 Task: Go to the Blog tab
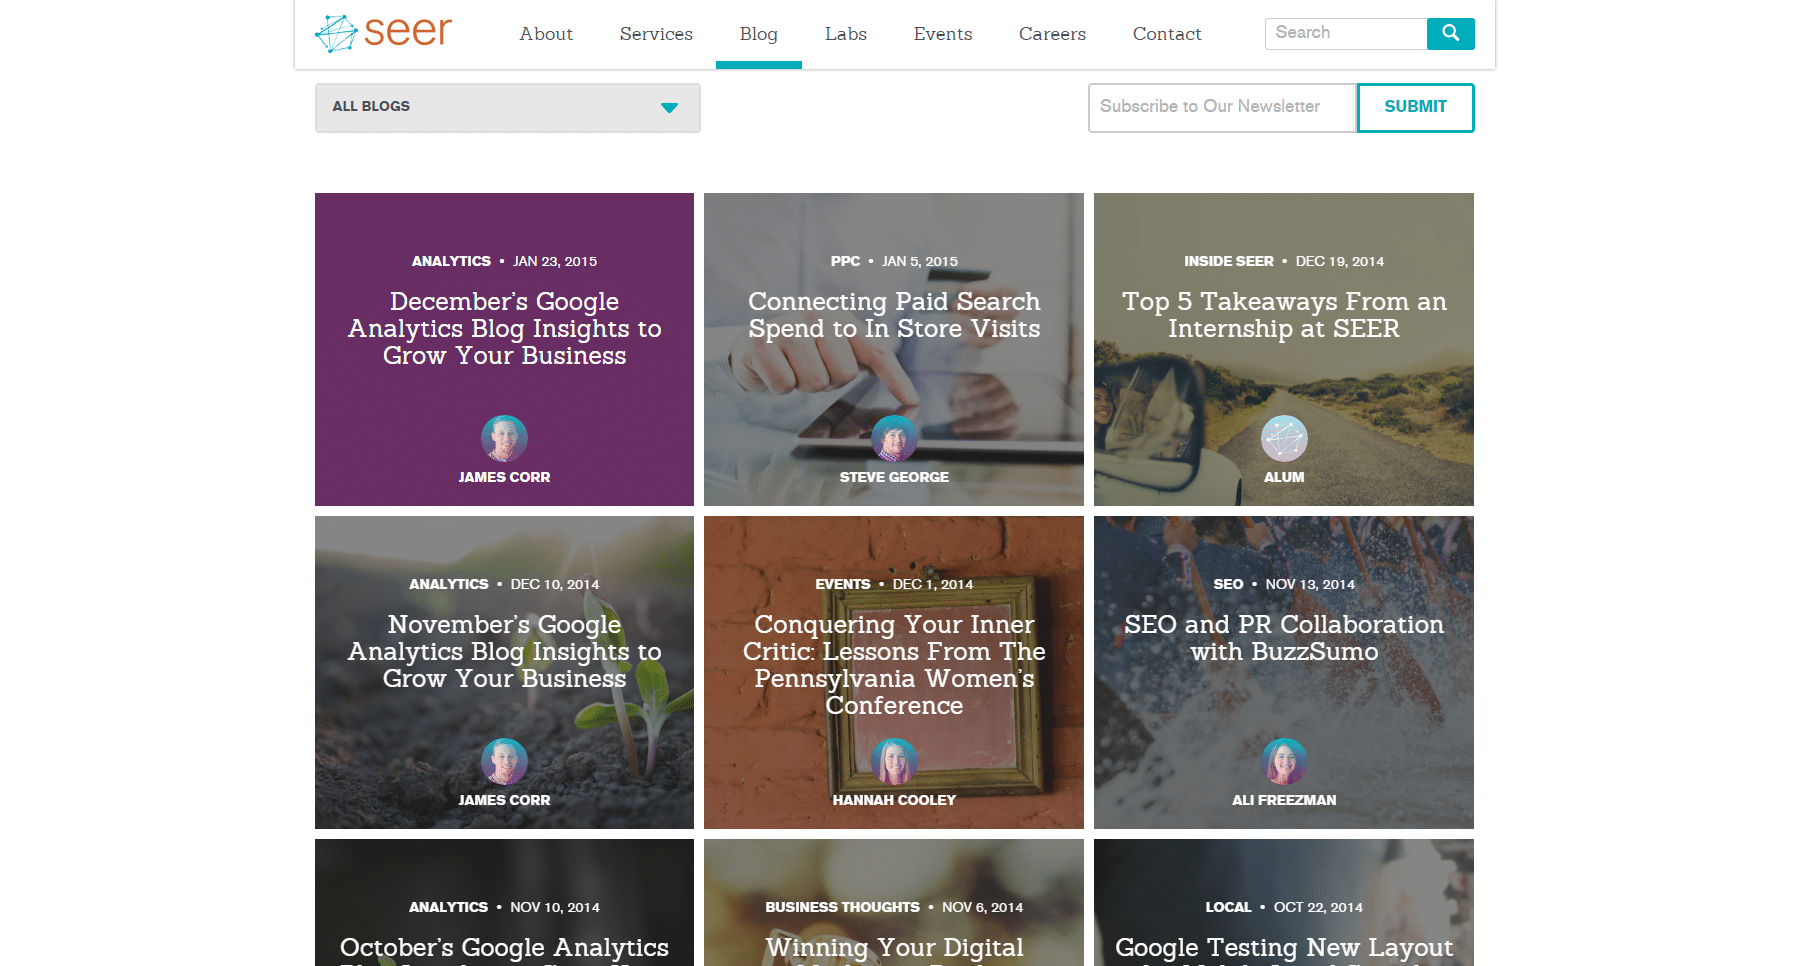point(758,34)
